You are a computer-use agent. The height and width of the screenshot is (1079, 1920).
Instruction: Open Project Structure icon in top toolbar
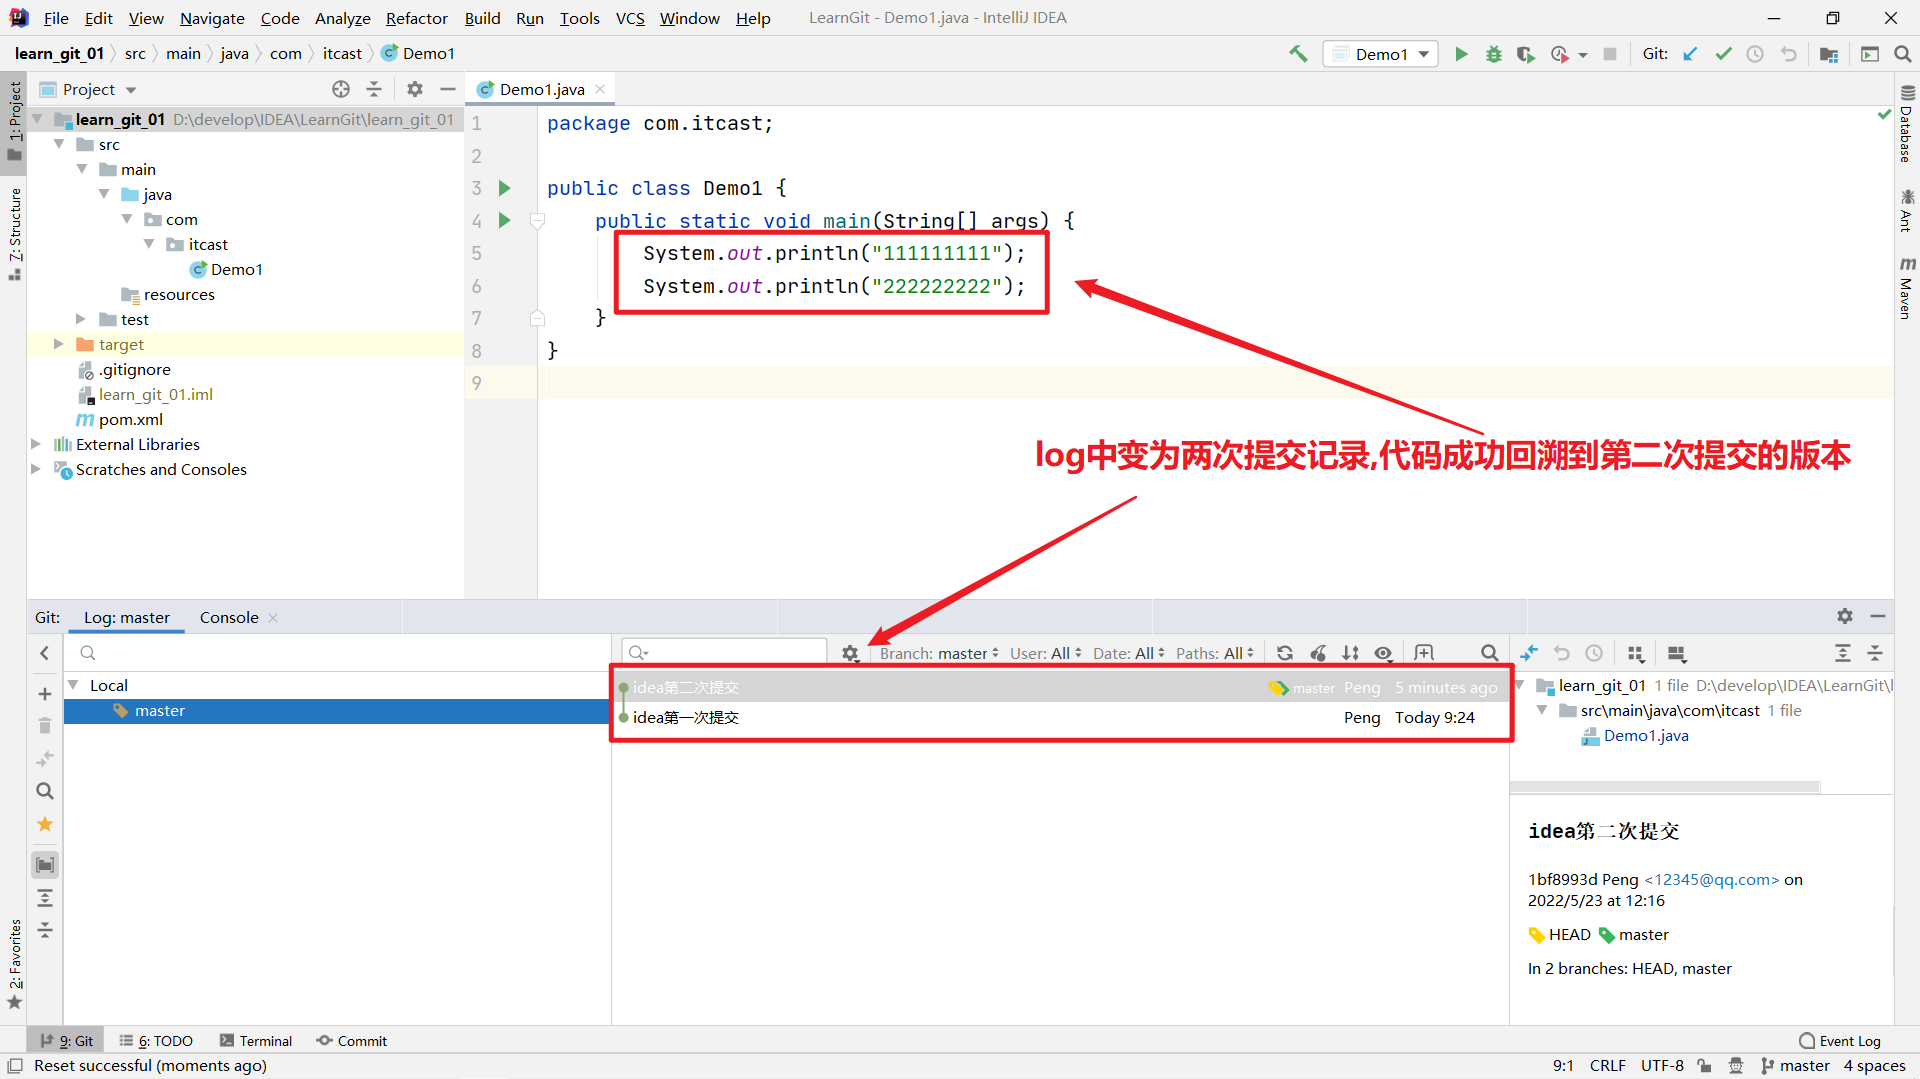[x=1829, y=54]
